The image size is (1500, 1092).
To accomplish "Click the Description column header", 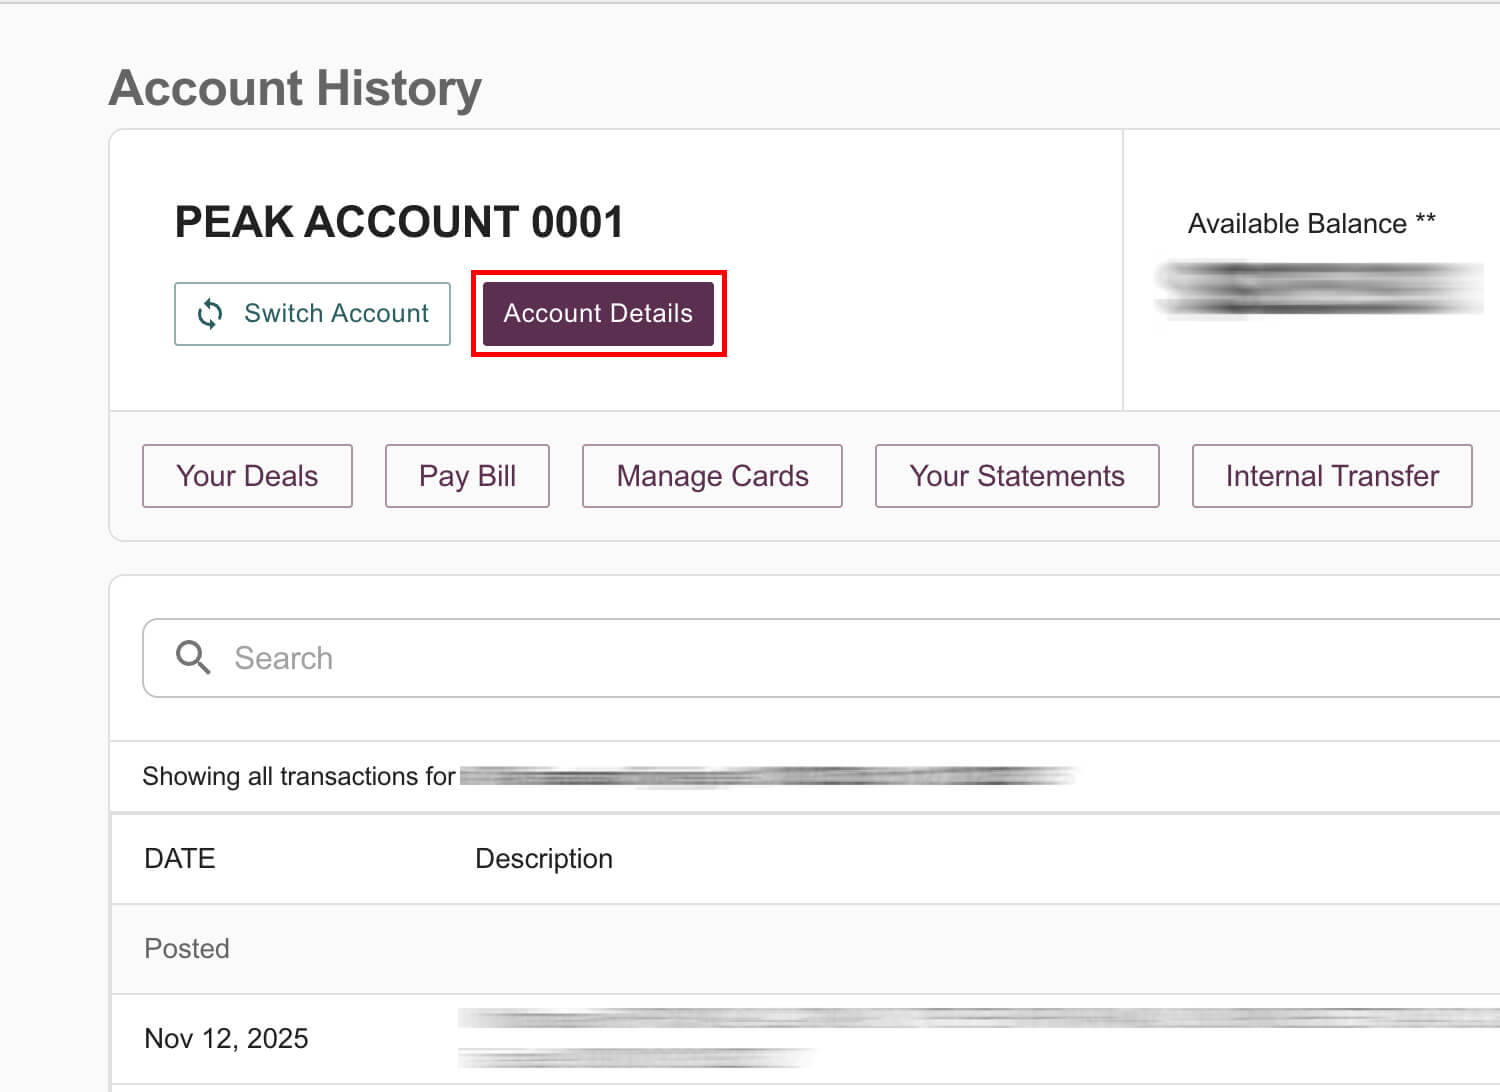I will click(x=544, y=858).
